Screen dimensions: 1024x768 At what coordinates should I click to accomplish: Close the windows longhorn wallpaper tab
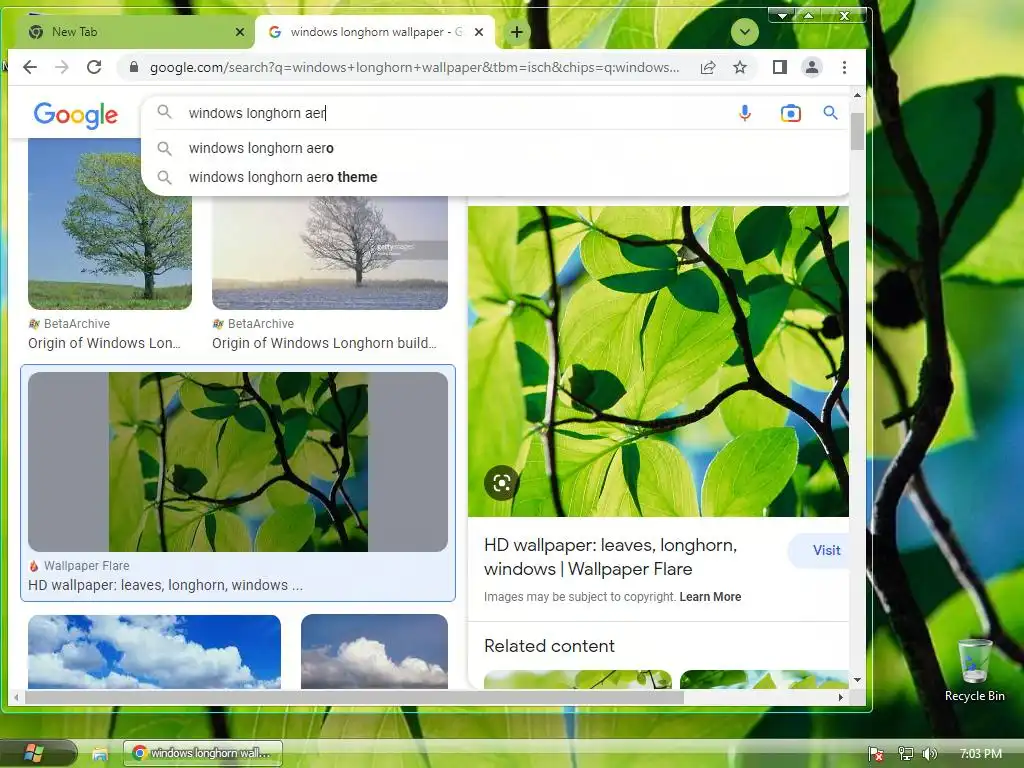coord(479,32)
